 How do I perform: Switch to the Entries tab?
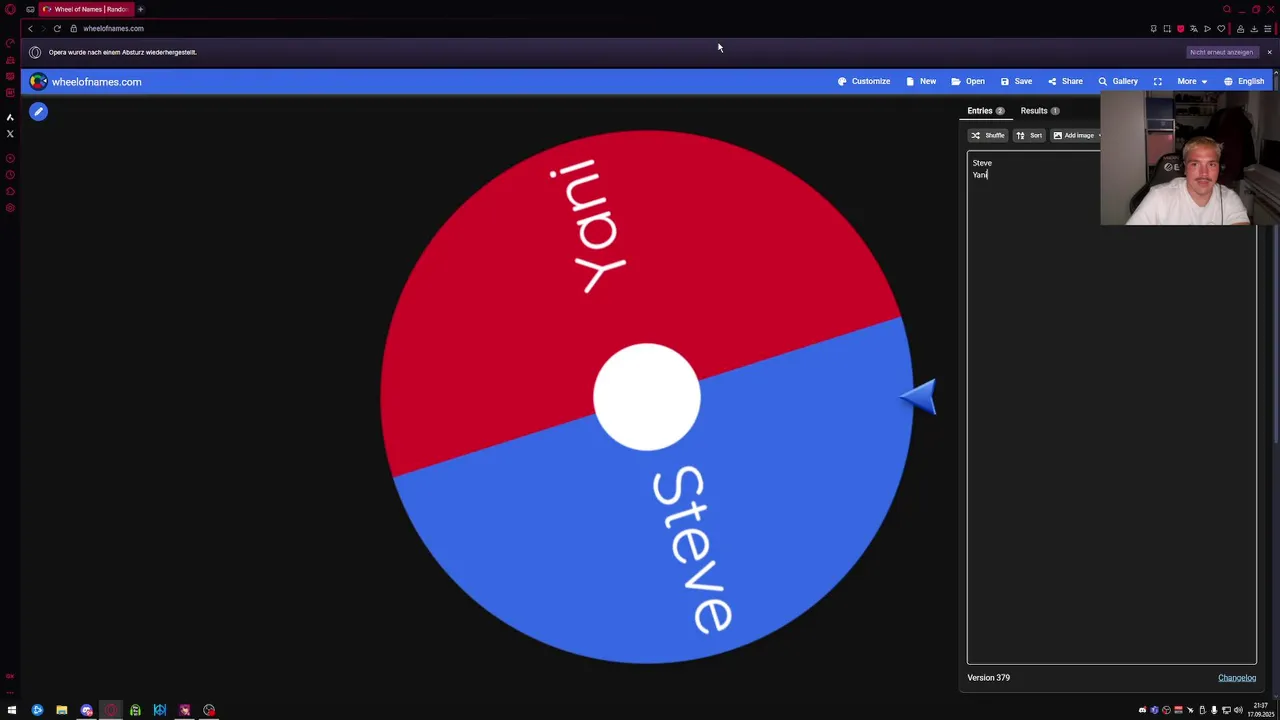point(985,111)
